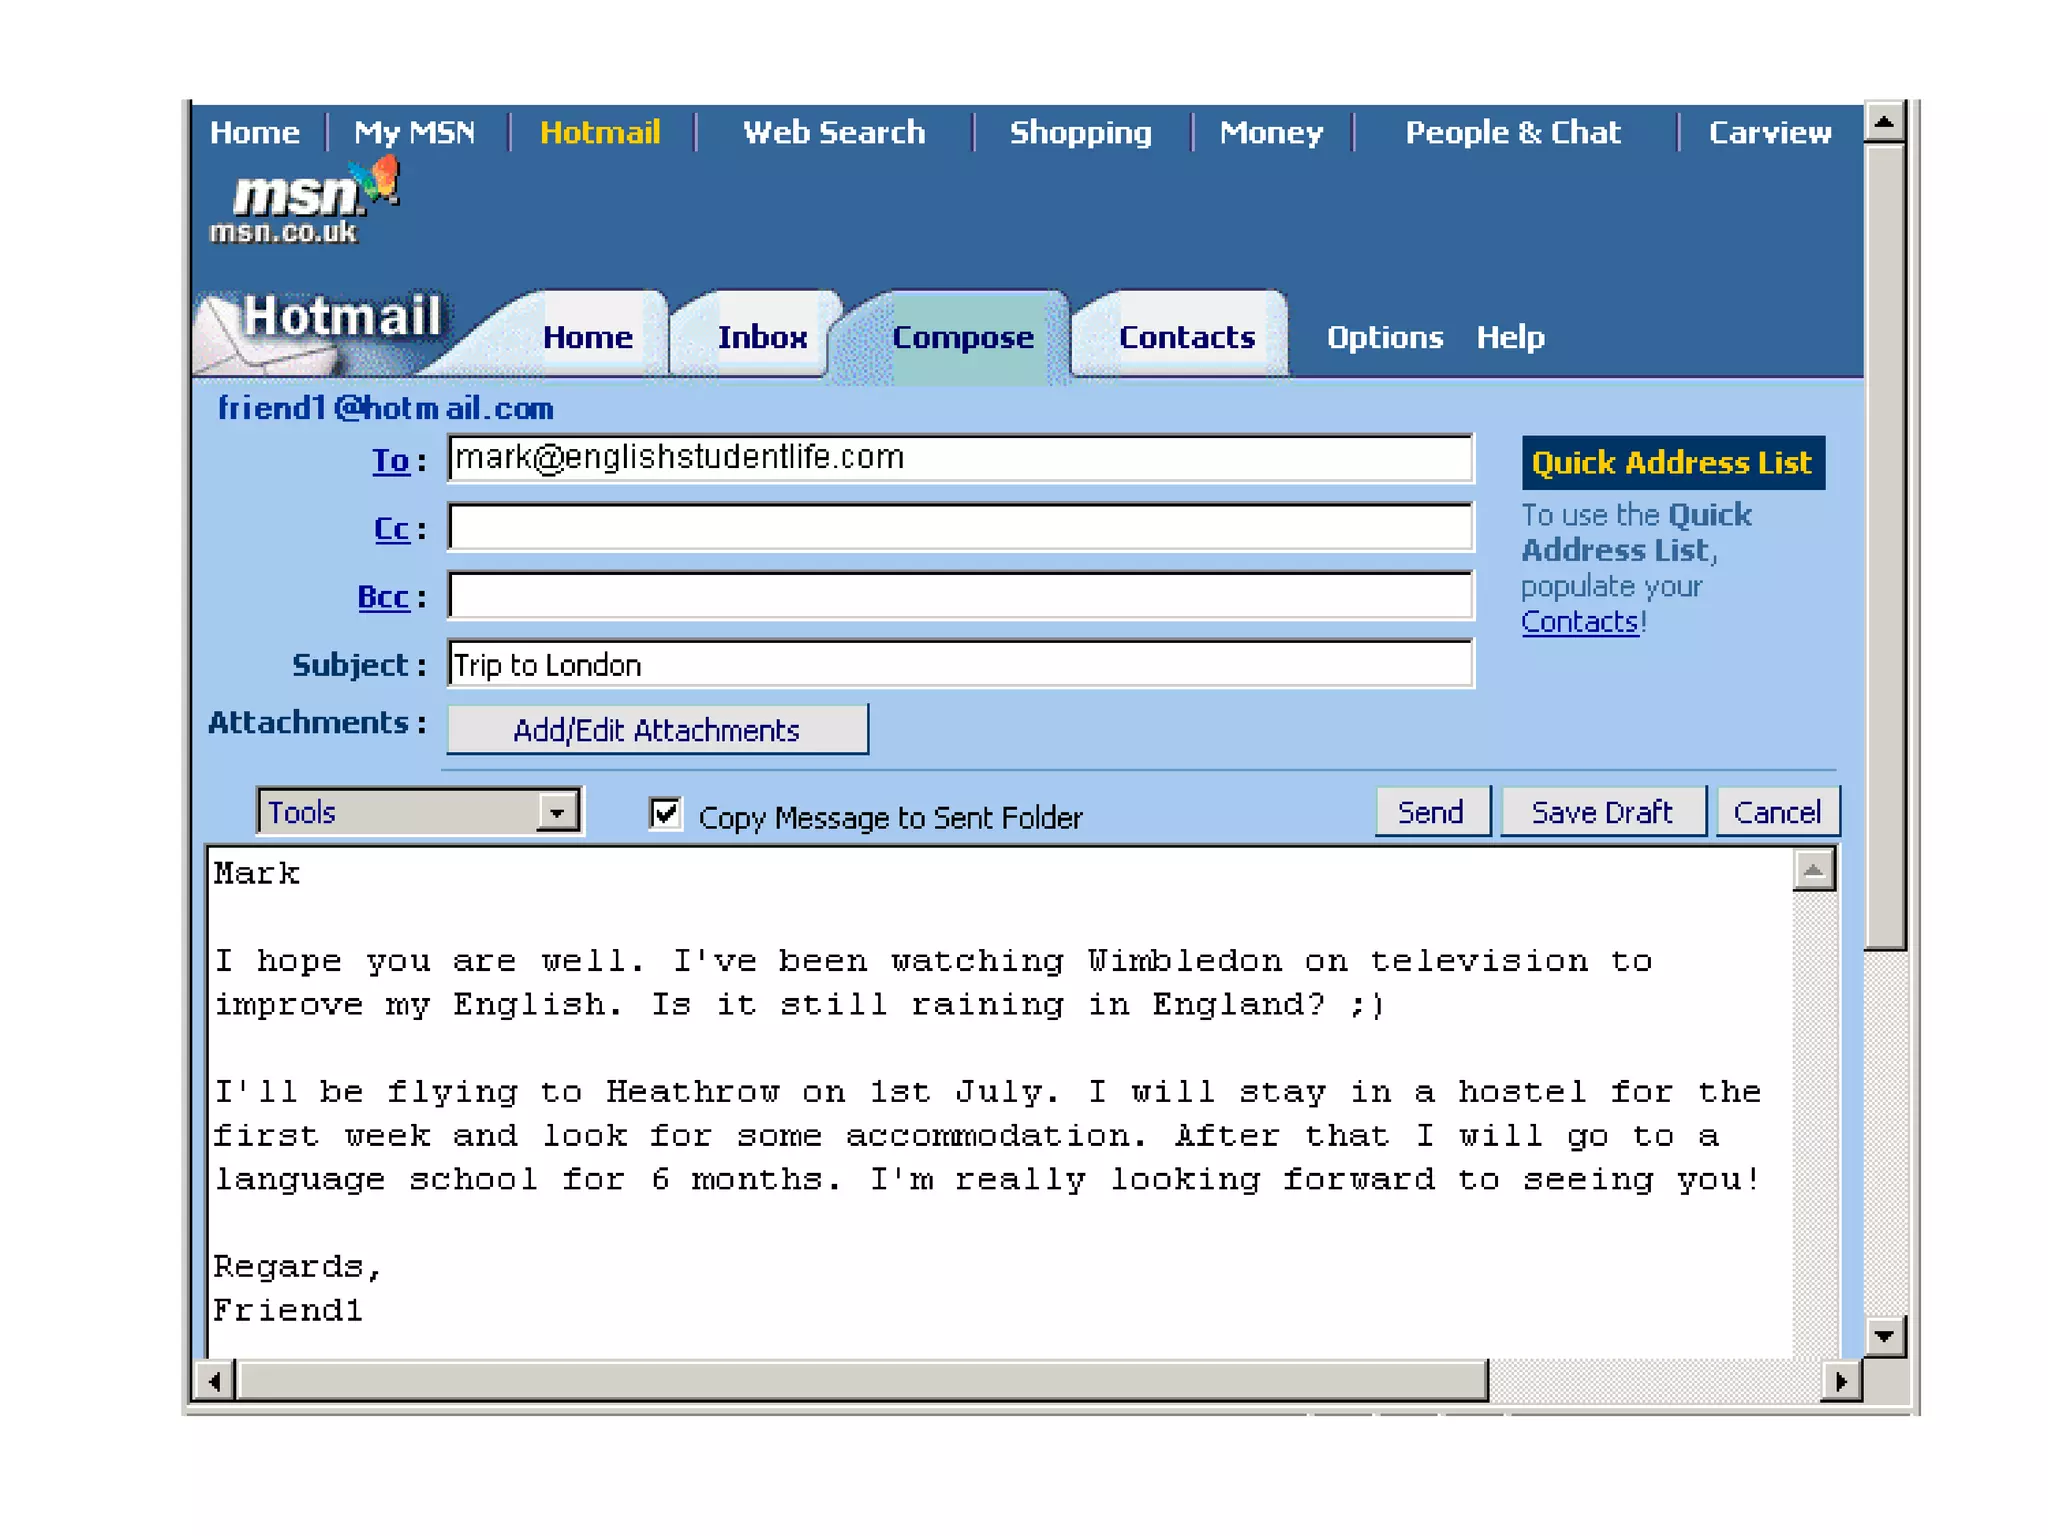Click the horizontal scrollbar thumb
Screen dimensions: 2048x1536
coord(862,1381)
